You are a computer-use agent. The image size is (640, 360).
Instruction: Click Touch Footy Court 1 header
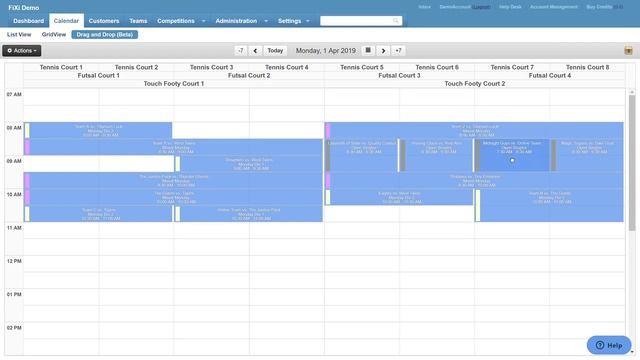point(174,84)
